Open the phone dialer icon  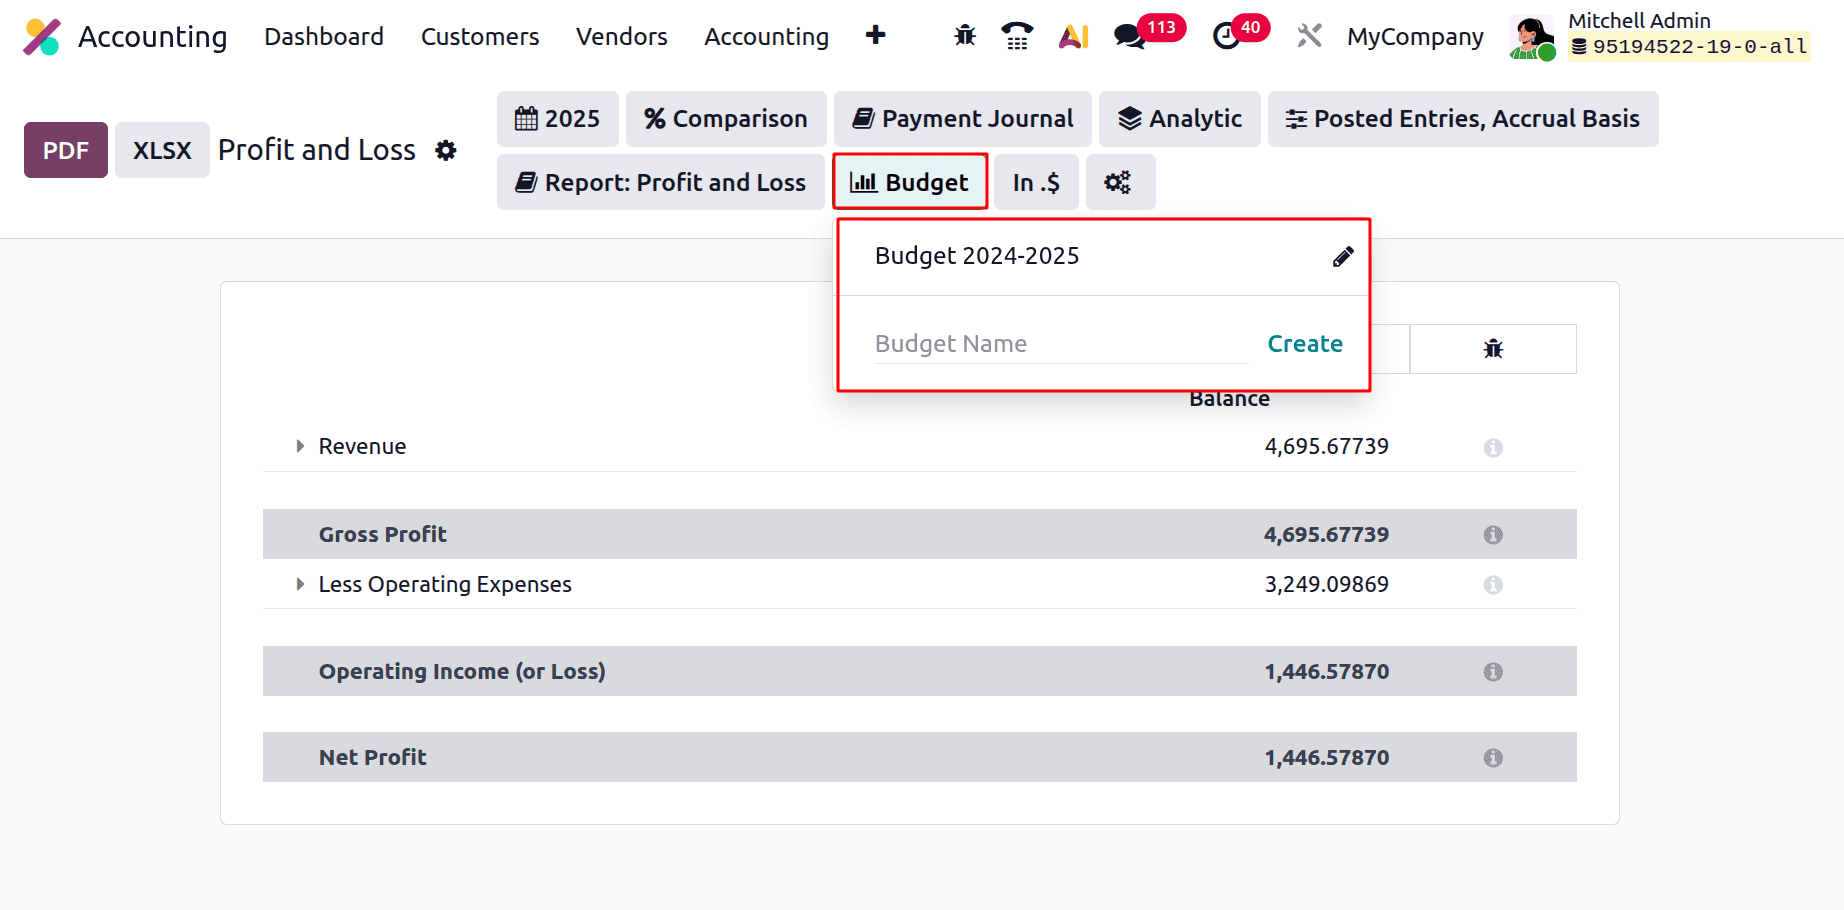[x=1017, y=35]
